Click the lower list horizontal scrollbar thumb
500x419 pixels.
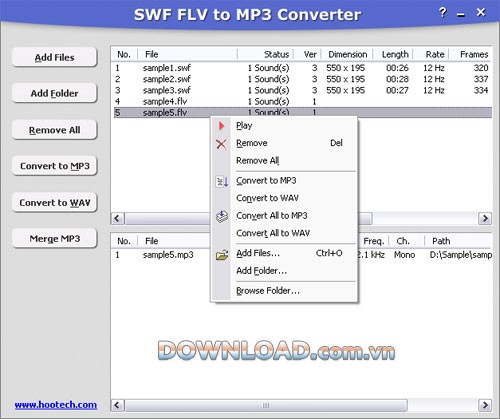(266, 405)
